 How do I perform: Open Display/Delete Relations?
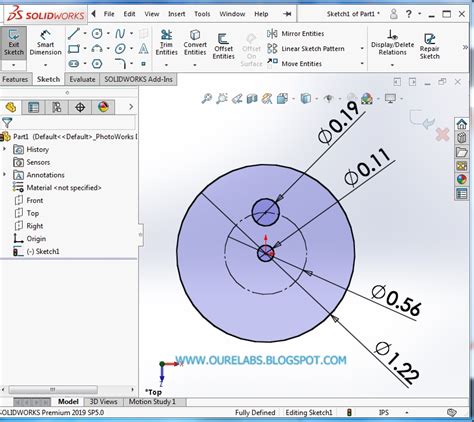click(x=392, y=43)
